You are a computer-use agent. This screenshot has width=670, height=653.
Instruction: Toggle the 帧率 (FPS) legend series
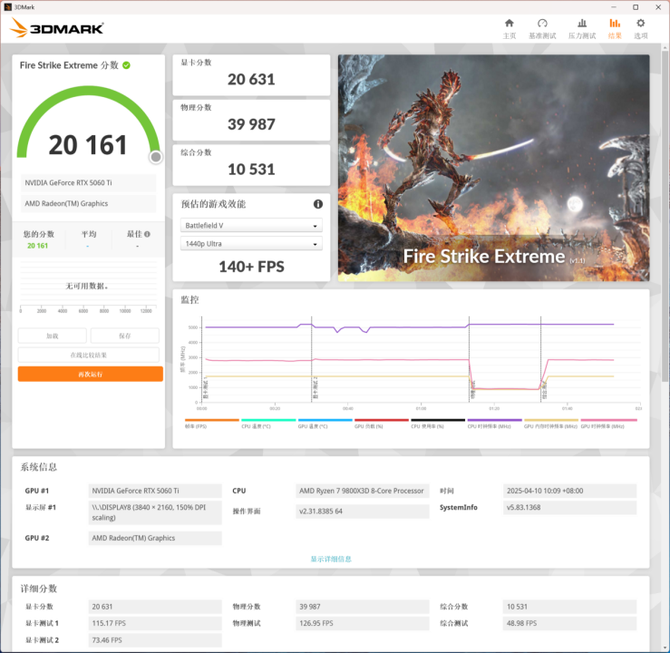point(212,424)
